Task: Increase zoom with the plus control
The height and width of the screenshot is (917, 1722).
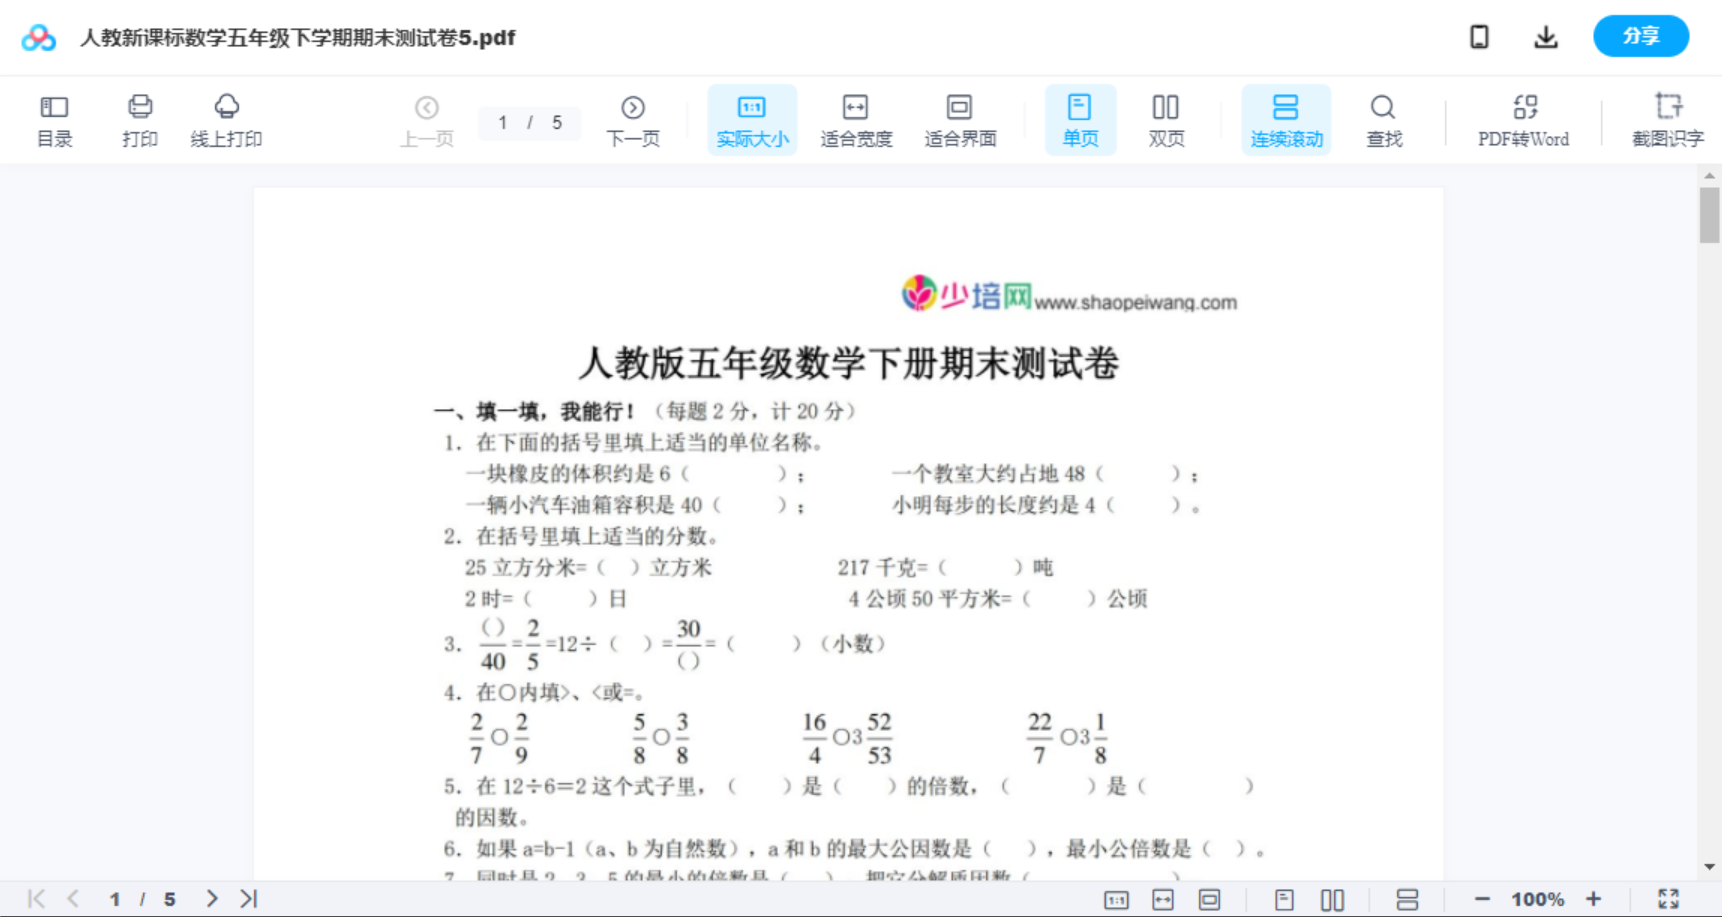Action: pyautogui.click(x=1595, y=898)
